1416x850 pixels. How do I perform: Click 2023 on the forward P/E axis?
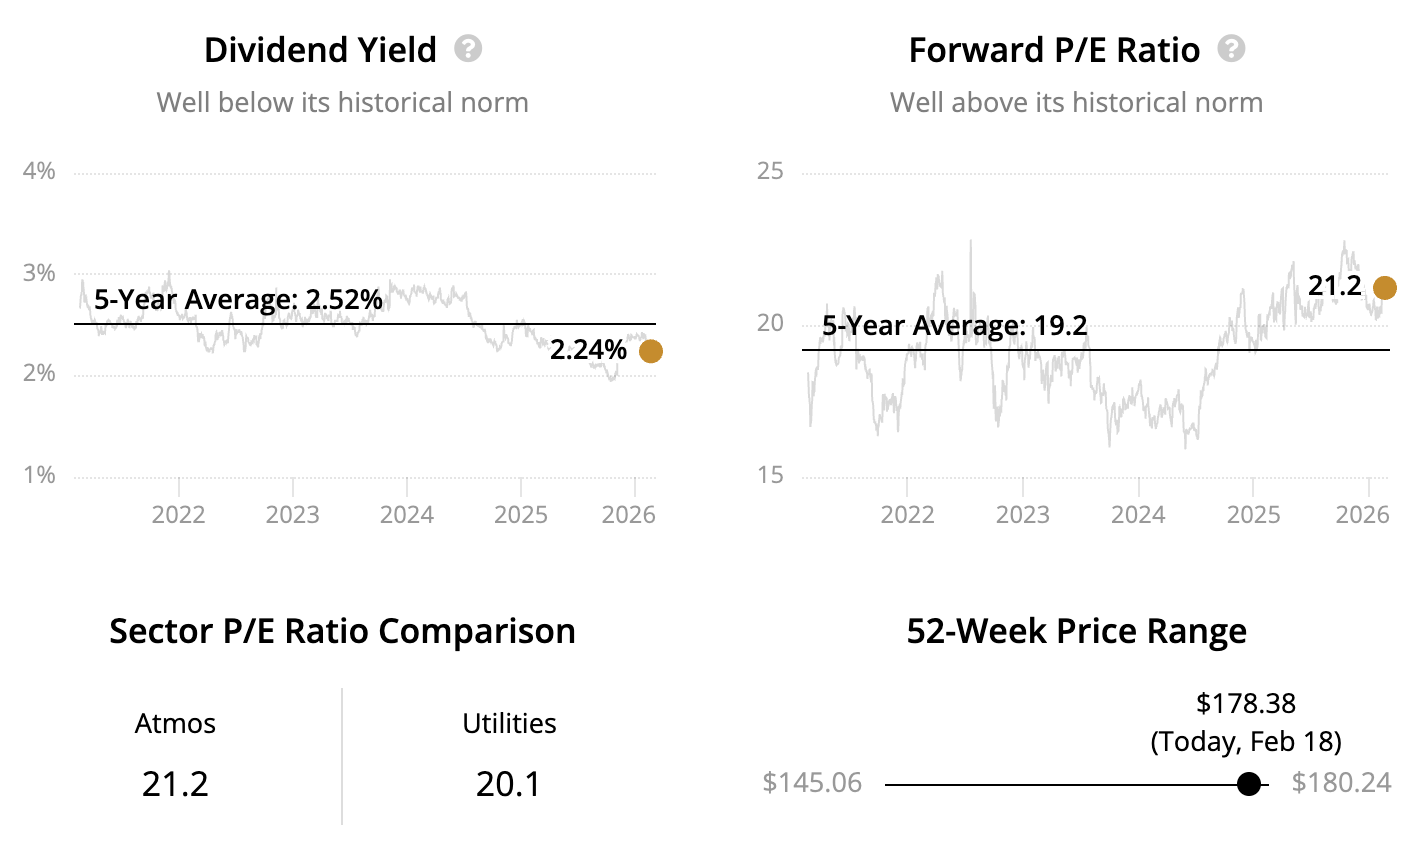(1022, 514)
